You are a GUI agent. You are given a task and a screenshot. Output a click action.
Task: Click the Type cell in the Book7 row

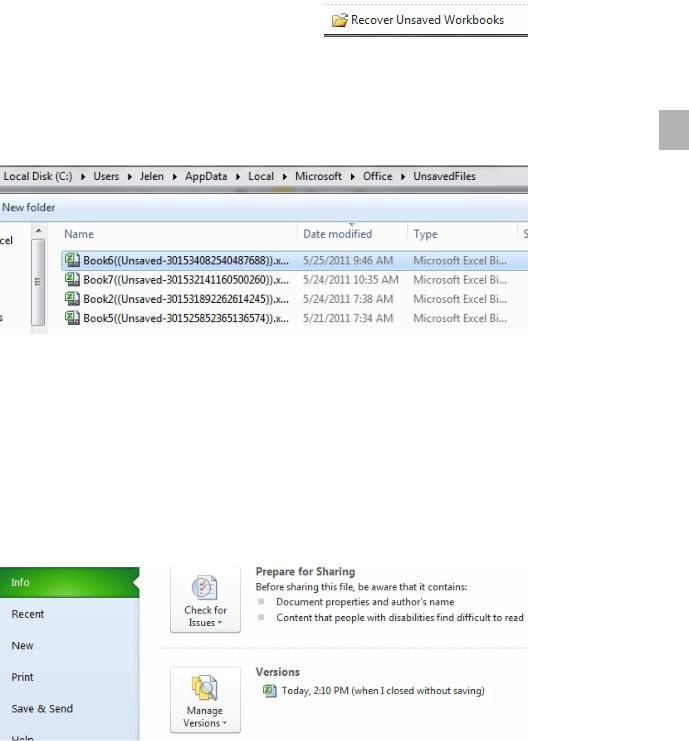pos(460,280)
